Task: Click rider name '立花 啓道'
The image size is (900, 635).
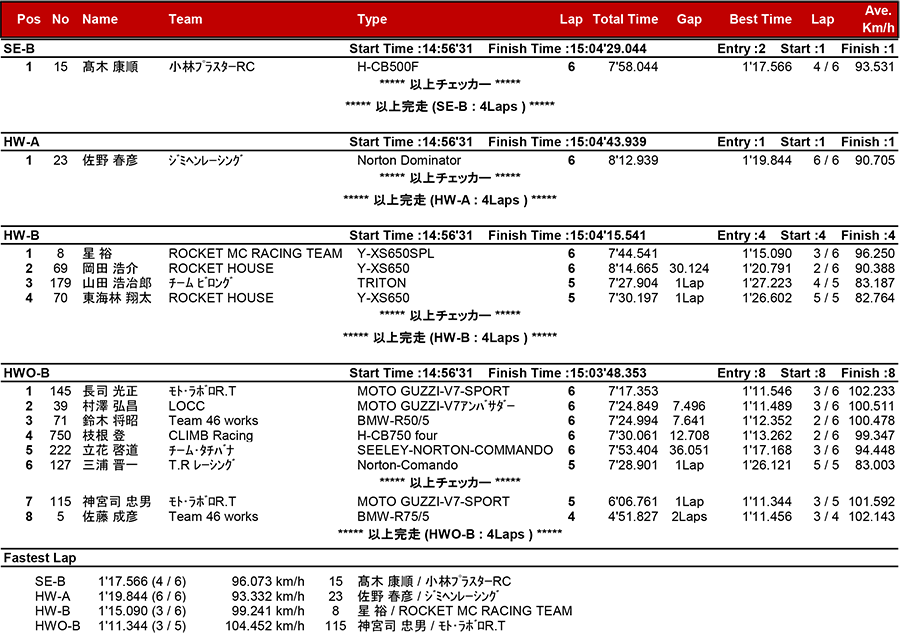Action: (110, 451)
